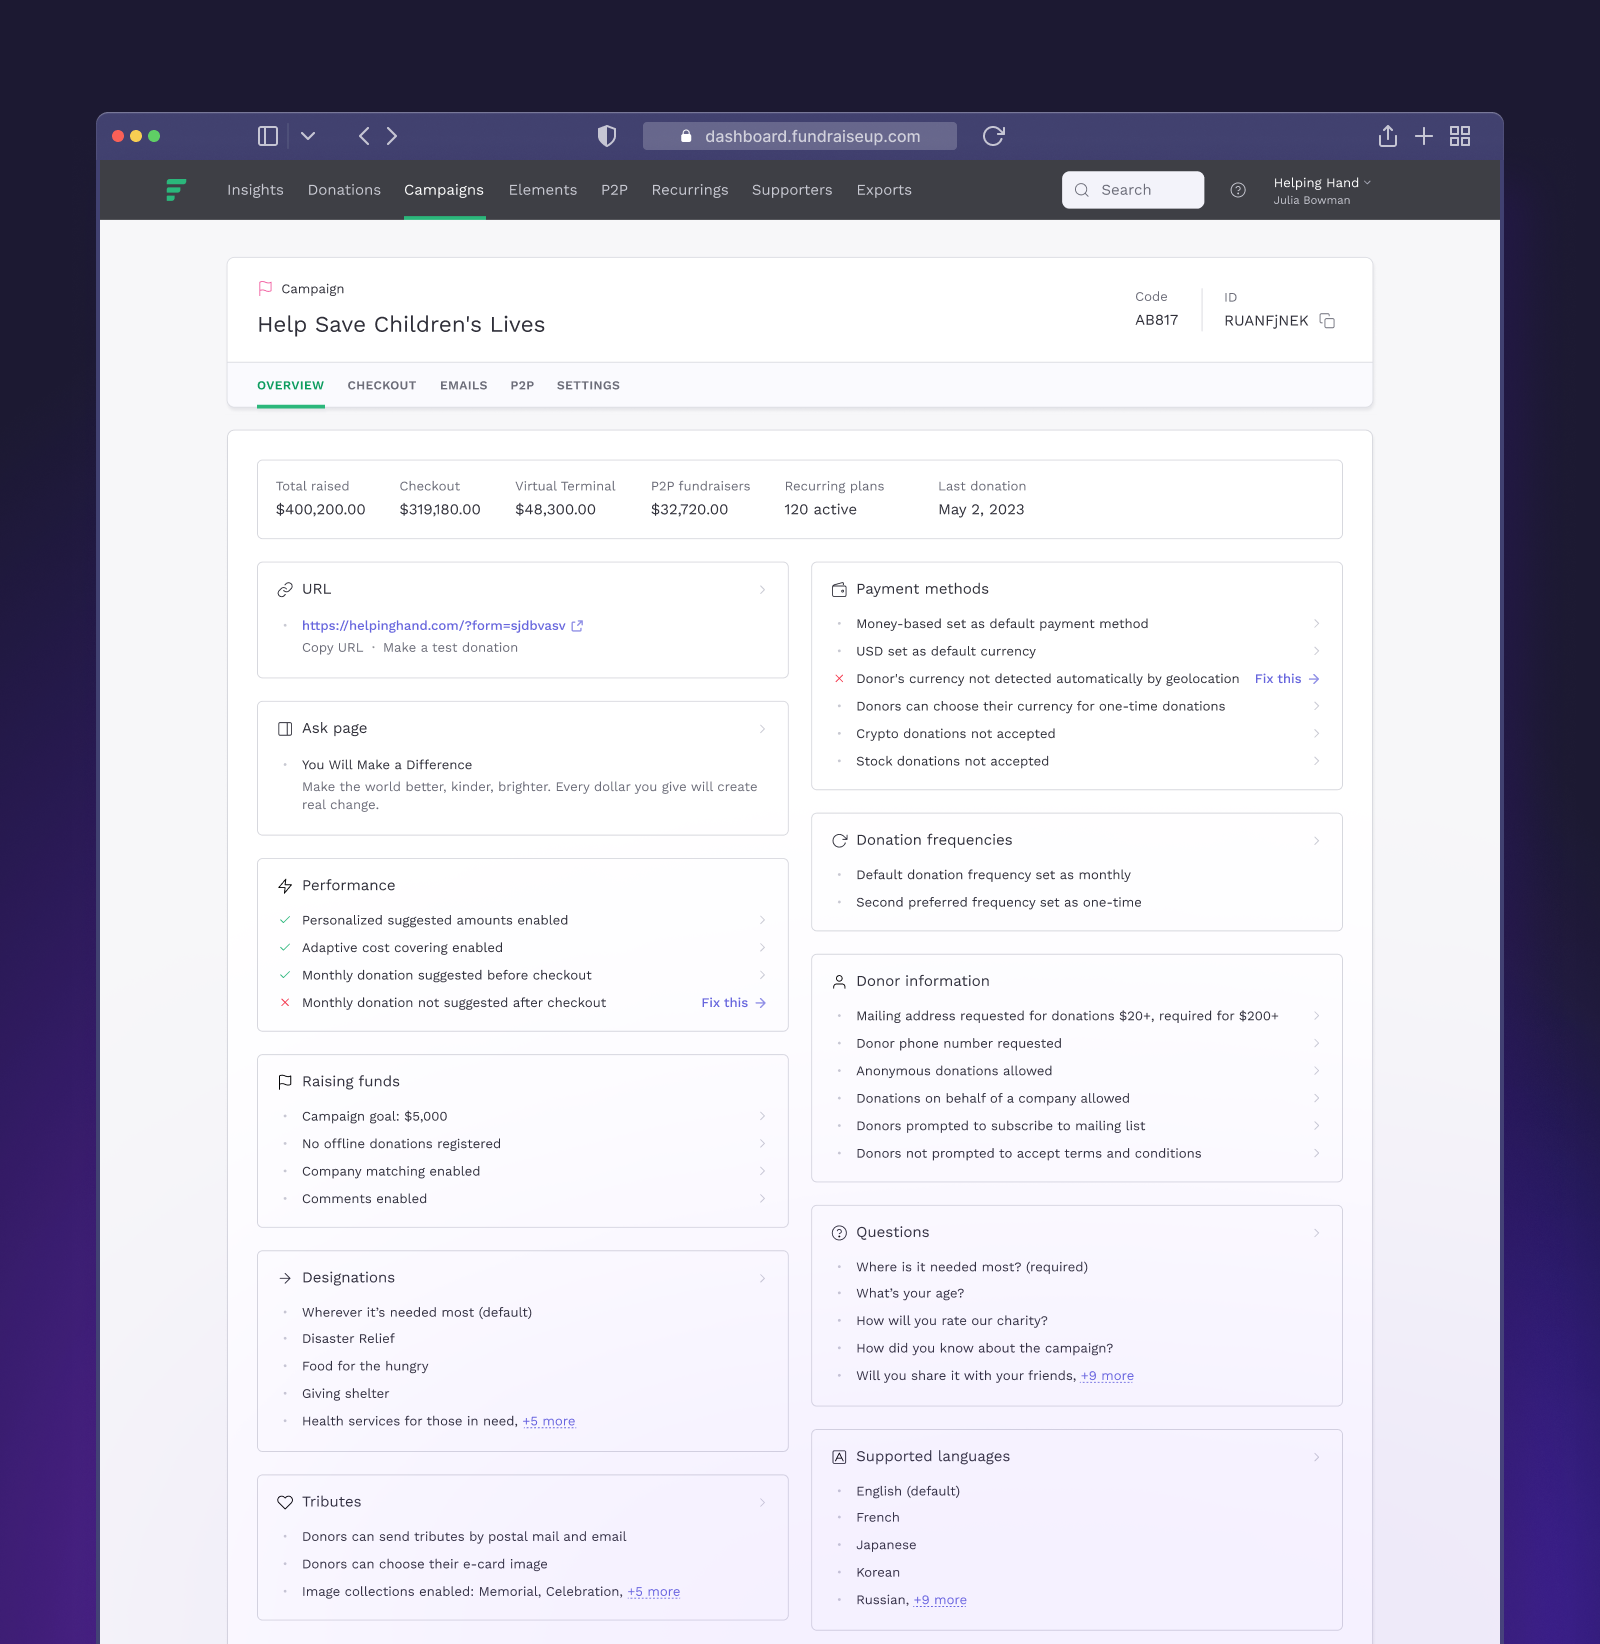Open the tab group dropdown chevron
This screenshot has width=1600, height=1644.
click(308, 136)
